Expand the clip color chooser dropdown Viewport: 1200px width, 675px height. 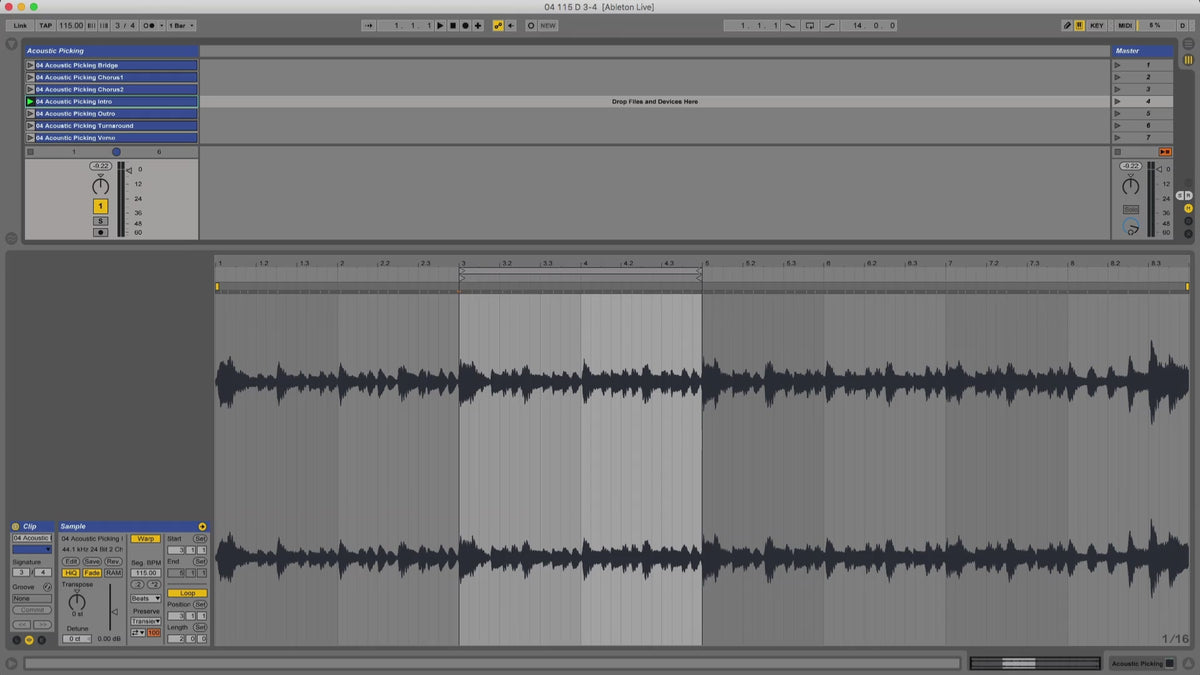click(31, 549)
